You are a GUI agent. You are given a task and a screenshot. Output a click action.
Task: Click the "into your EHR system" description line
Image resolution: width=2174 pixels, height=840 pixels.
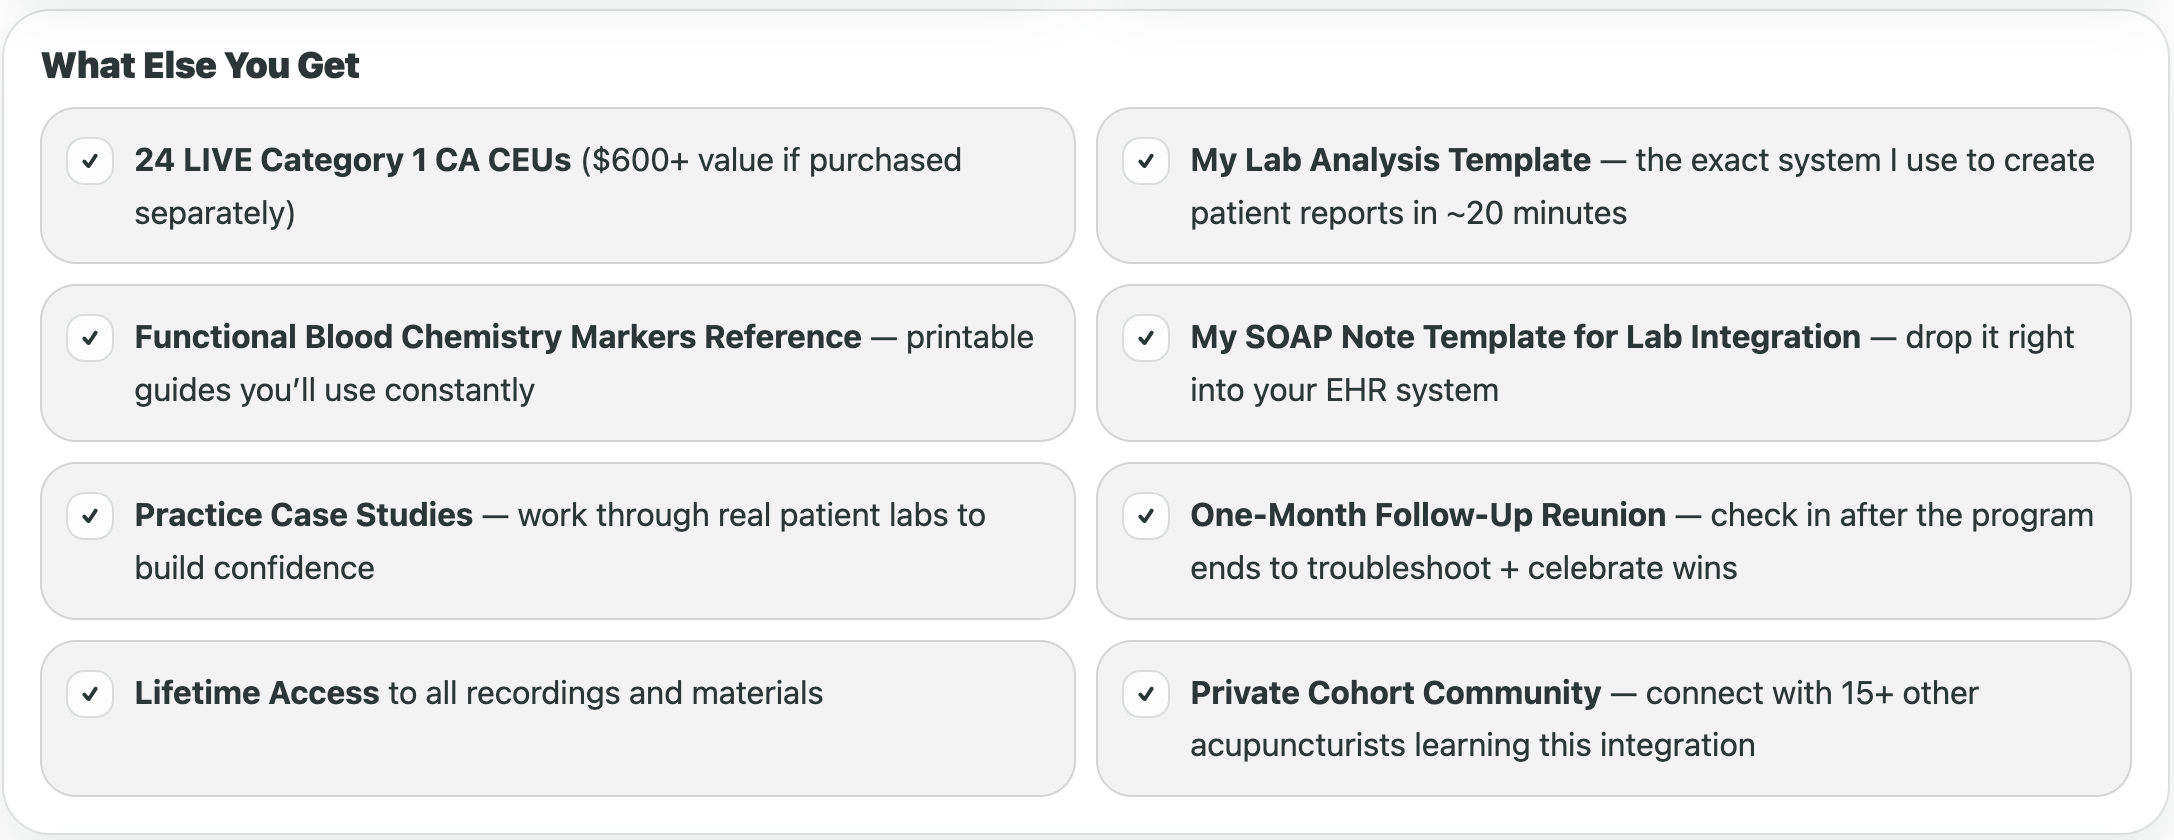1344,390
